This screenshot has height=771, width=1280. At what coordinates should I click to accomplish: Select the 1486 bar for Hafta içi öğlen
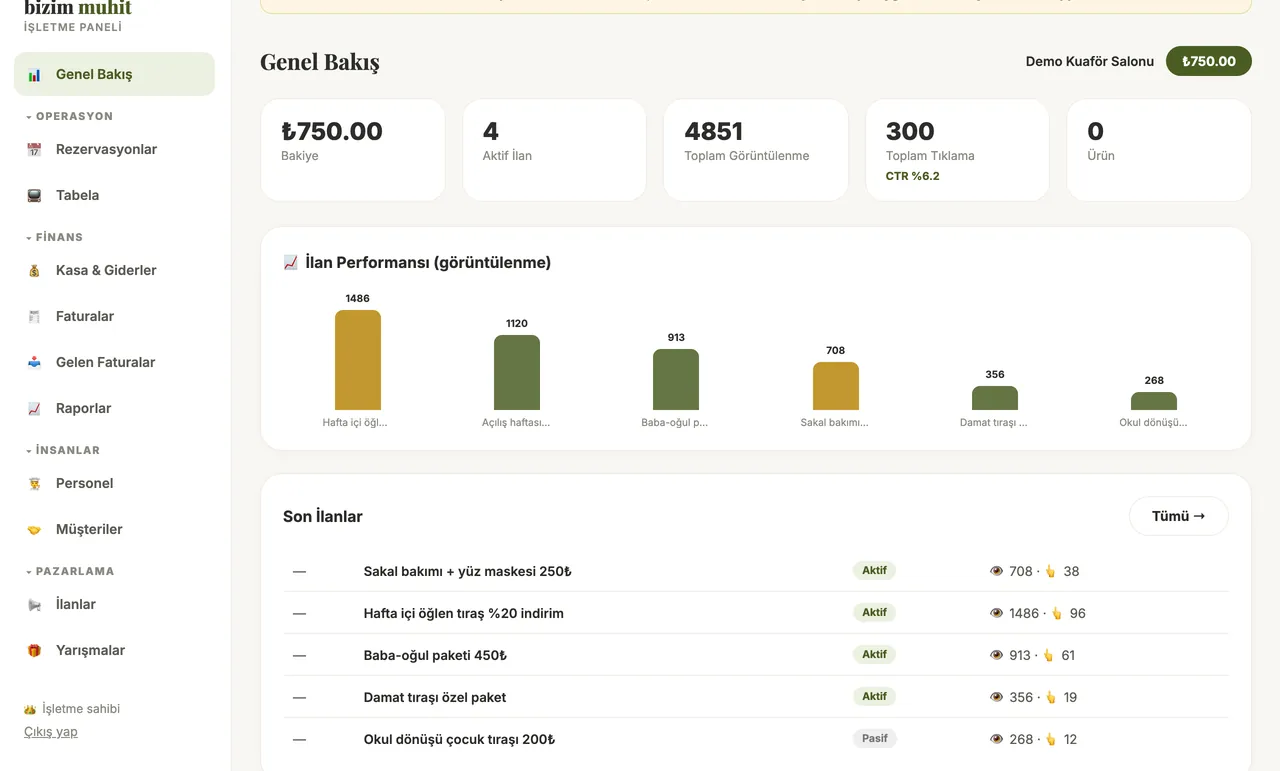tap(358, 360)
